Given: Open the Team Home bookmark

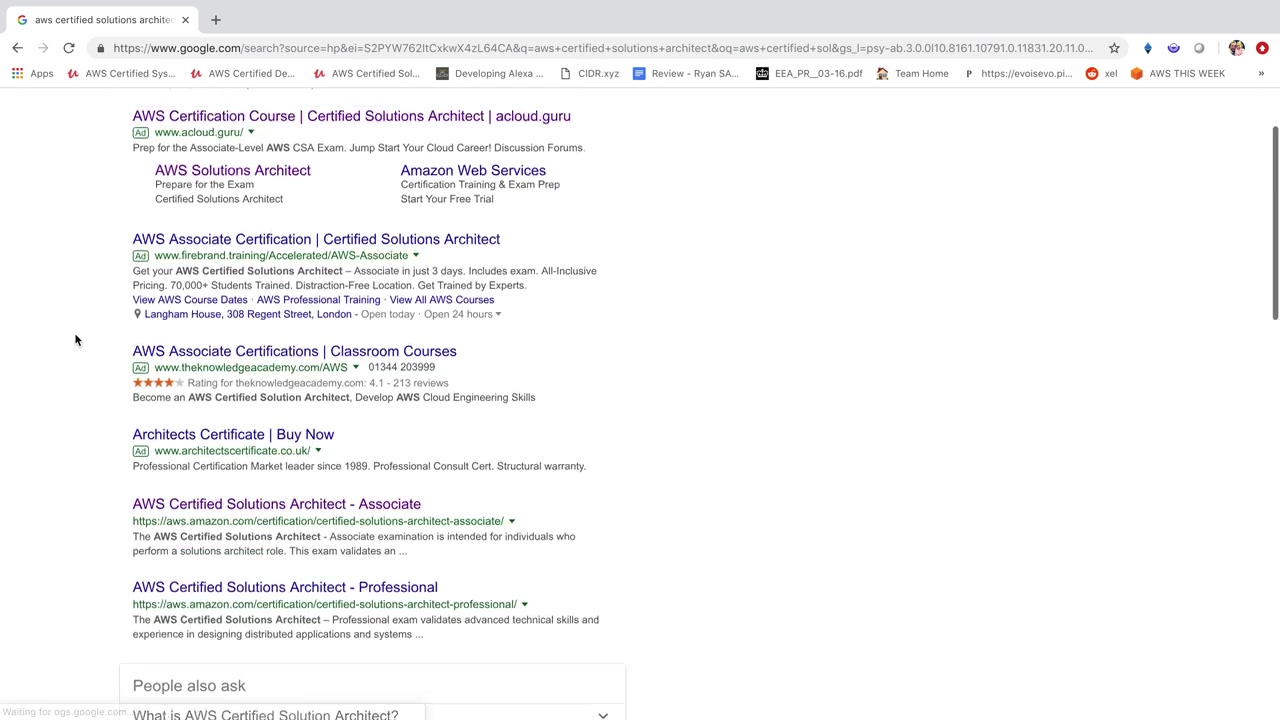Looking at the screenshot, I should coord(912,73).
